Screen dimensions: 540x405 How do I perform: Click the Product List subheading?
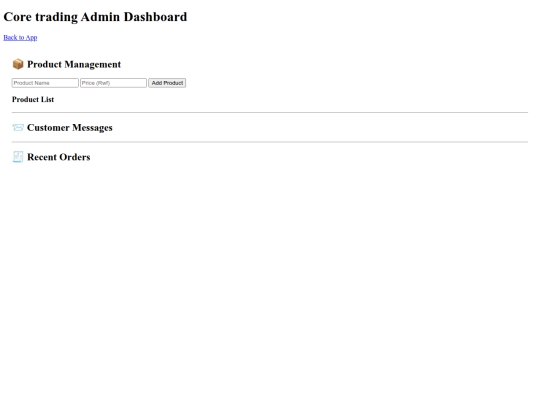(33, 100)
